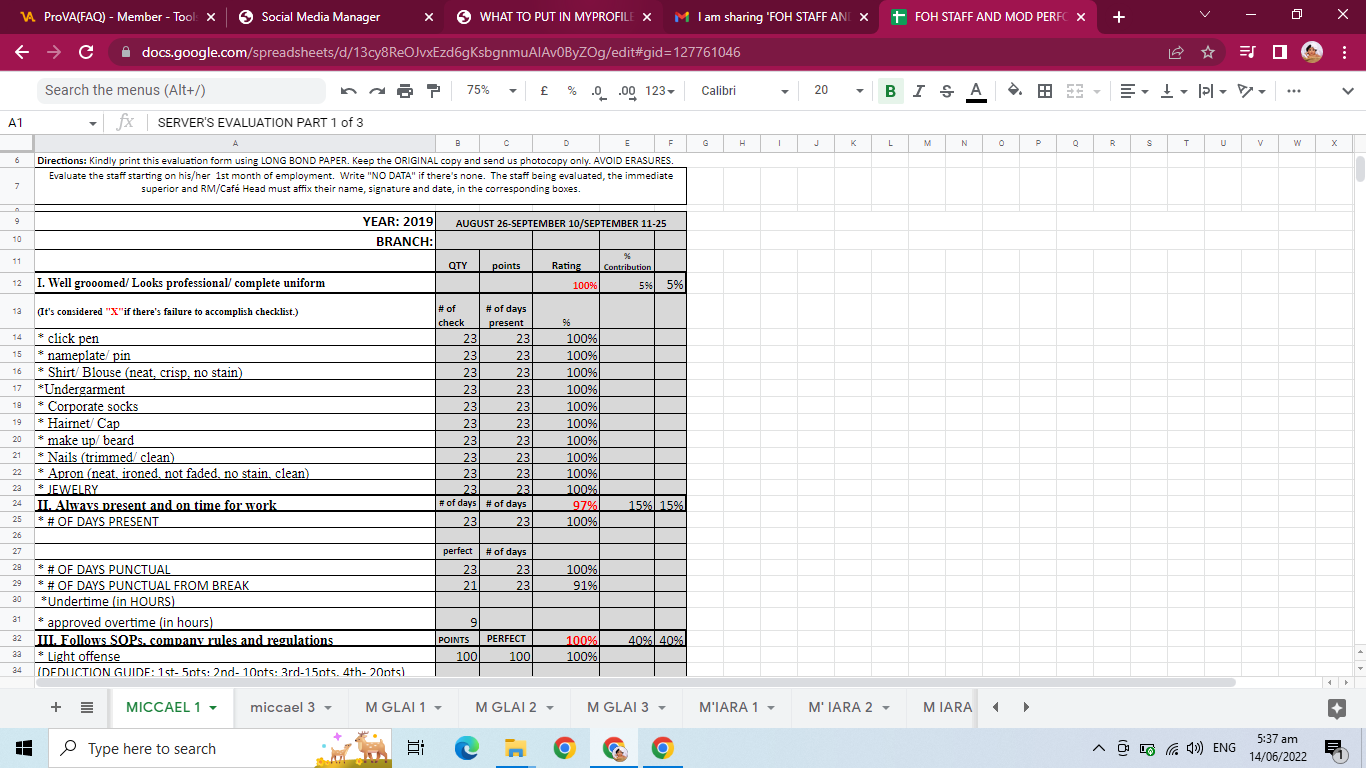Open the text color picker
This screenshot has height=768, width=1366.
pos(977,91)
